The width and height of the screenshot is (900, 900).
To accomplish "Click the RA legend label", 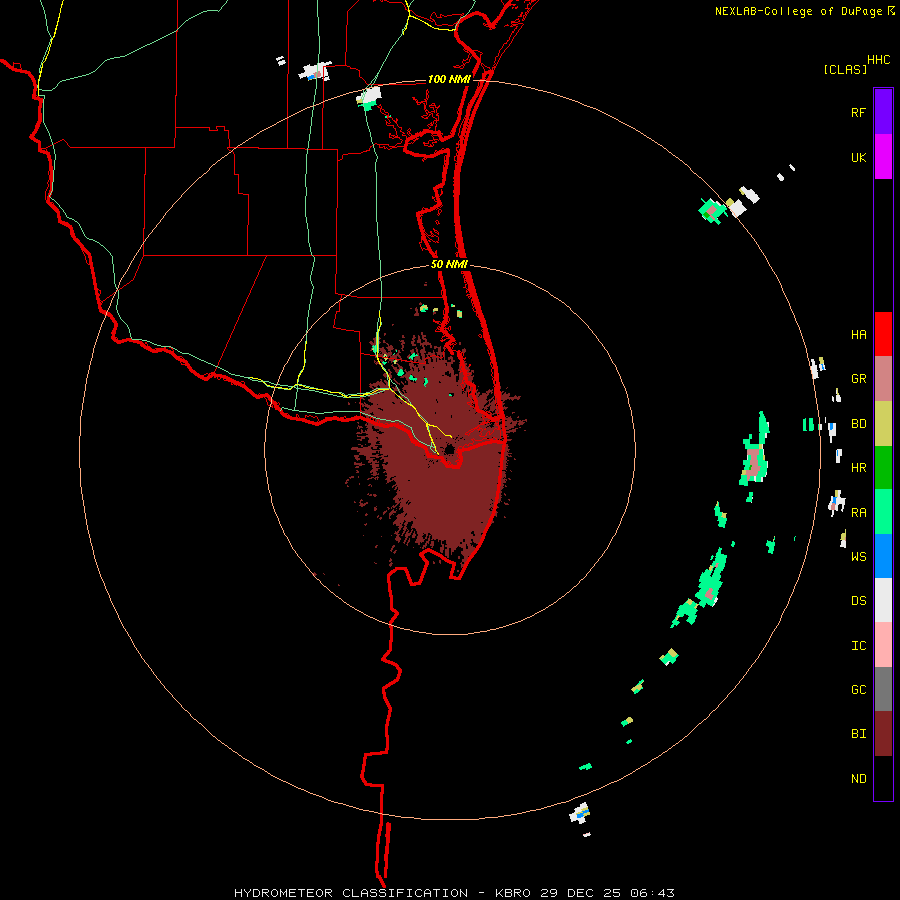I will pos(858,512).
